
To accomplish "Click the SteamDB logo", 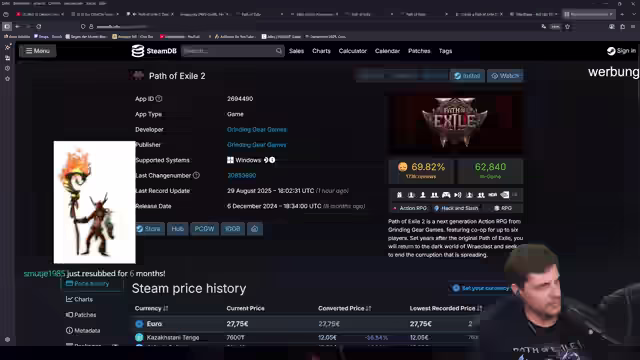I will (154, 51).
